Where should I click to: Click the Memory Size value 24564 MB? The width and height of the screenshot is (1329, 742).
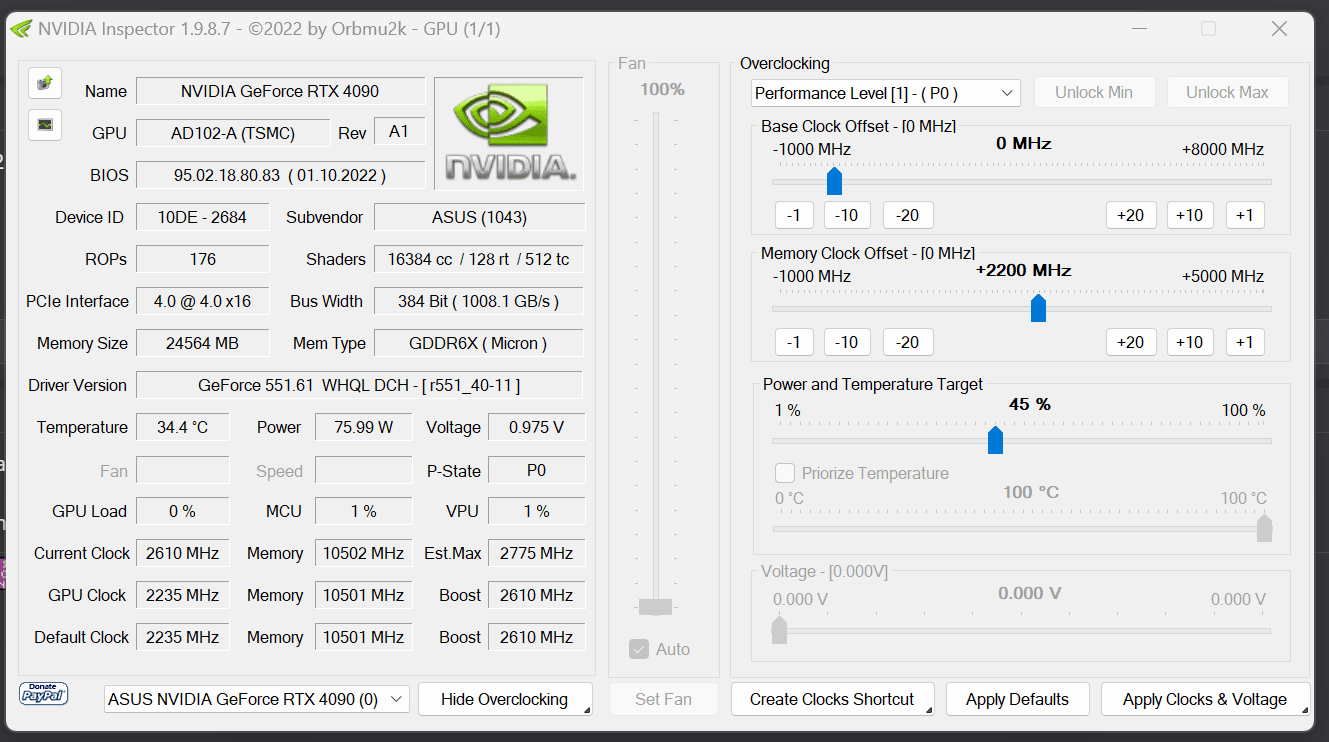tap(202, 343)
